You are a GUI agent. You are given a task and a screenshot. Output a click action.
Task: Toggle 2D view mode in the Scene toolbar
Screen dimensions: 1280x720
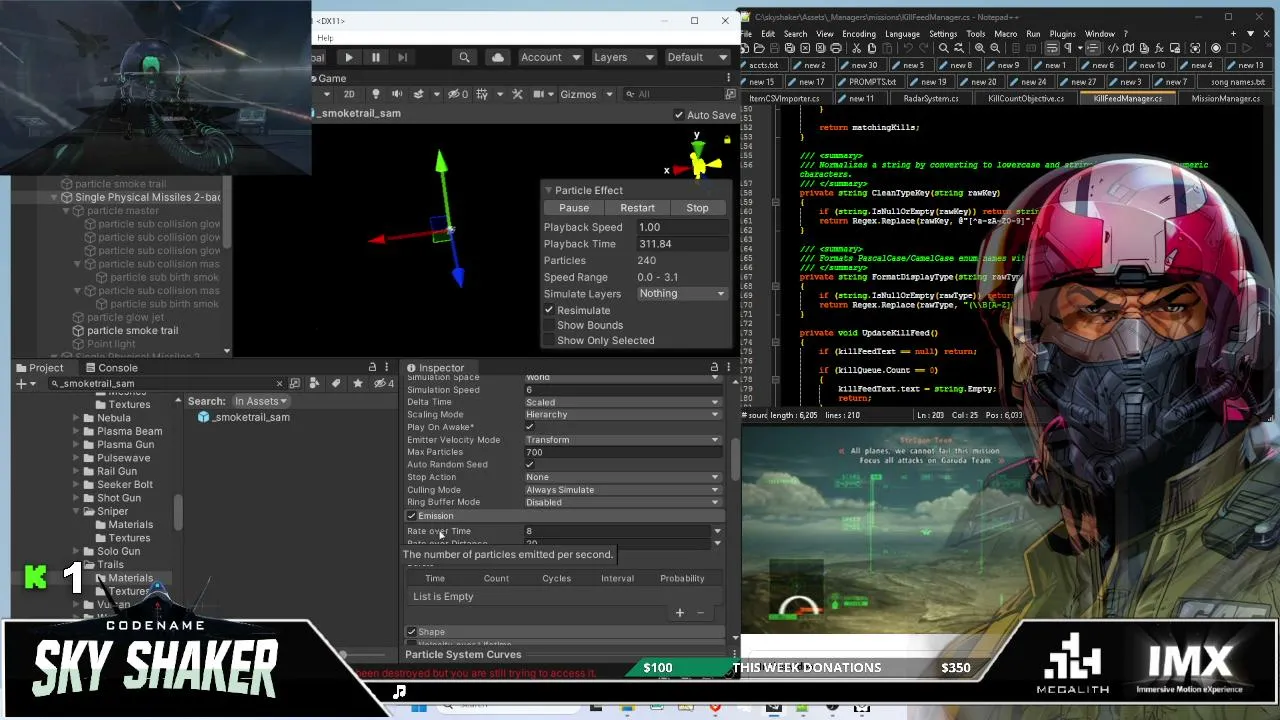pos(349,94)
